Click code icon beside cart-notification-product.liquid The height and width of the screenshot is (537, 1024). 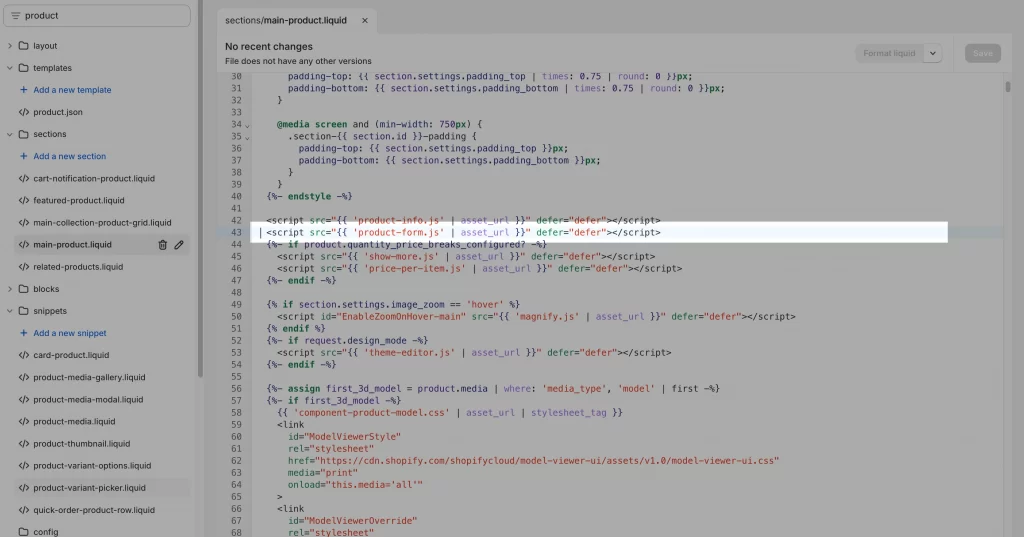24,178
